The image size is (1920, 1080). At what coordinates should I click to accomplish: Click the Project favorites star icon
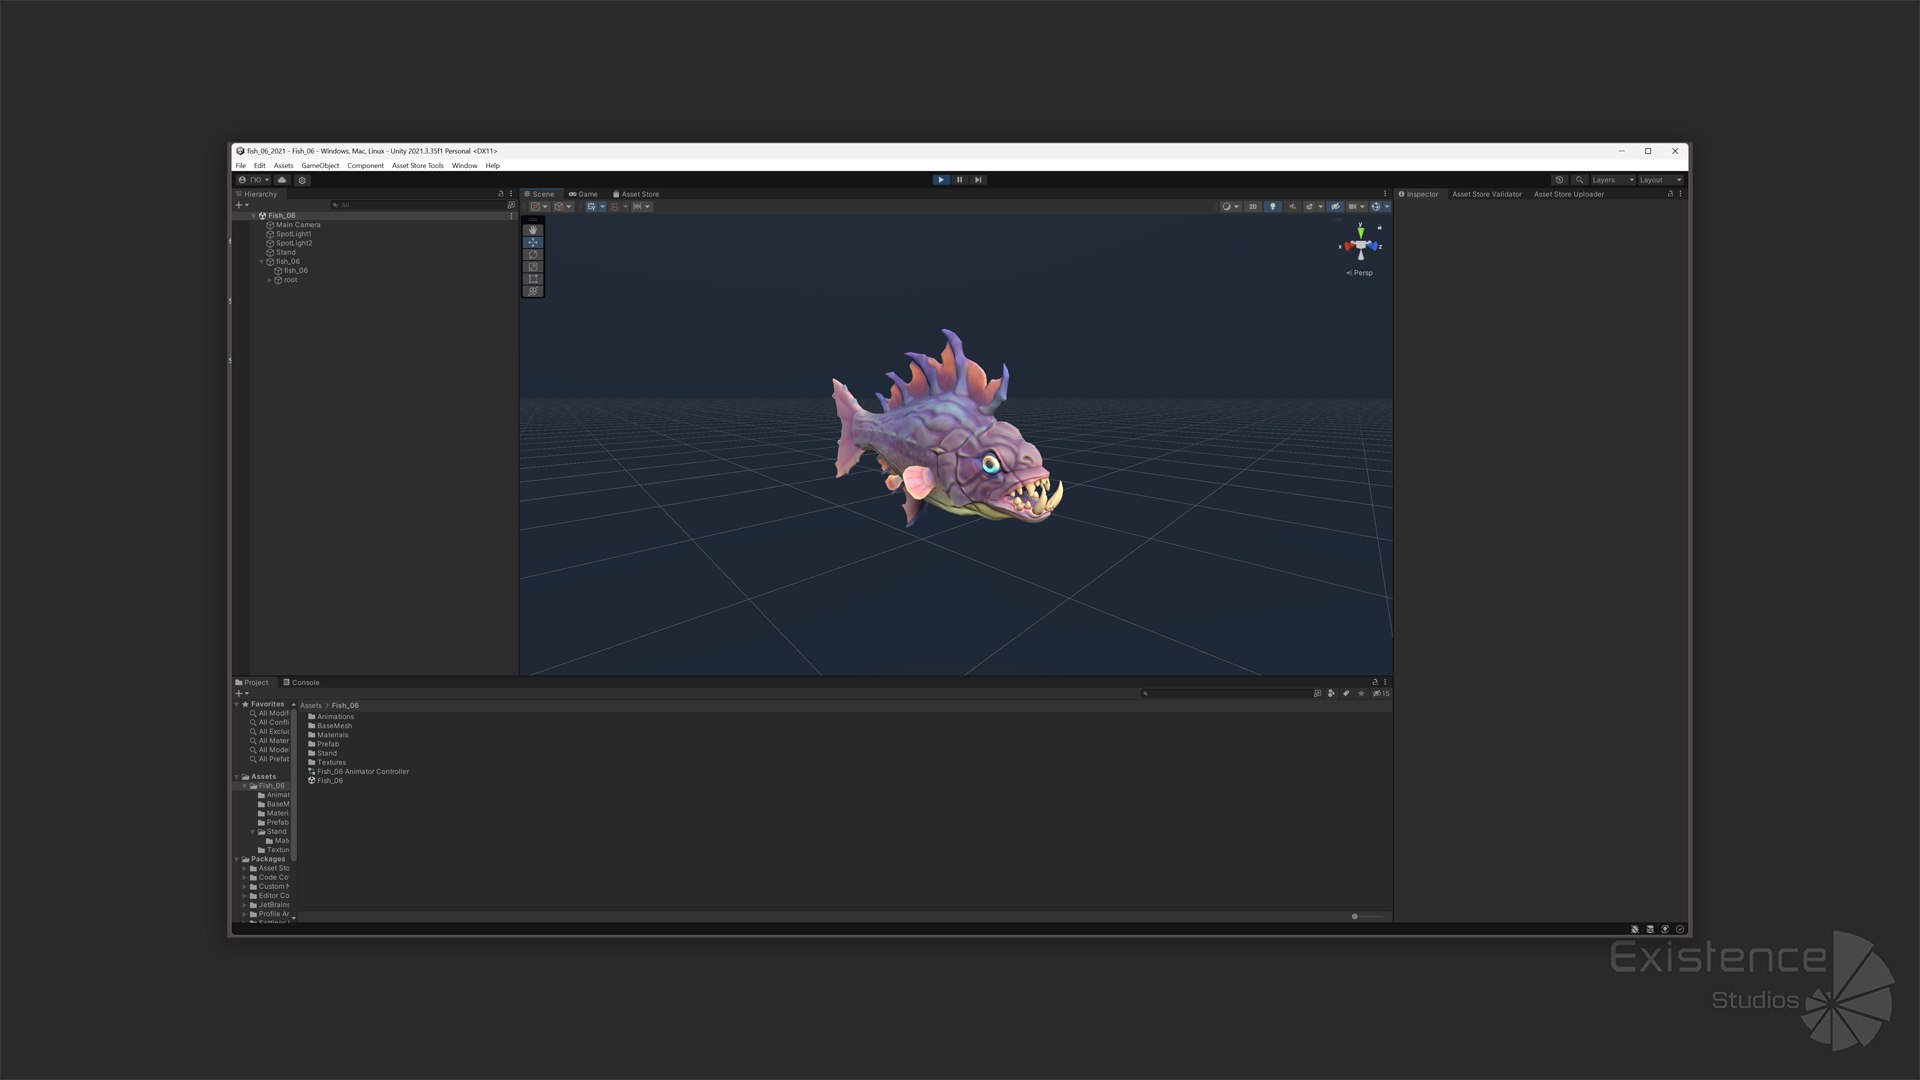(1361, 693)
